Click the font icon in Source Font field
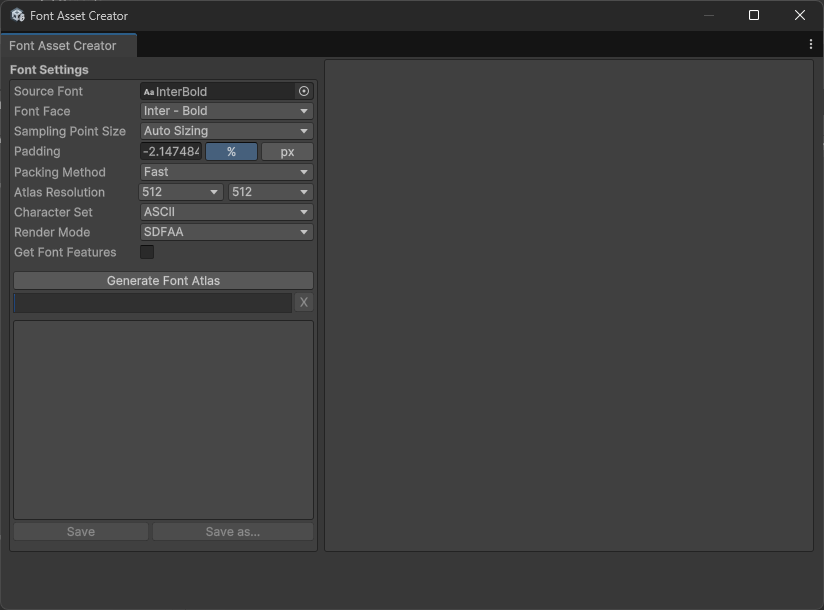The image size is (824, 610). point(149,92)
